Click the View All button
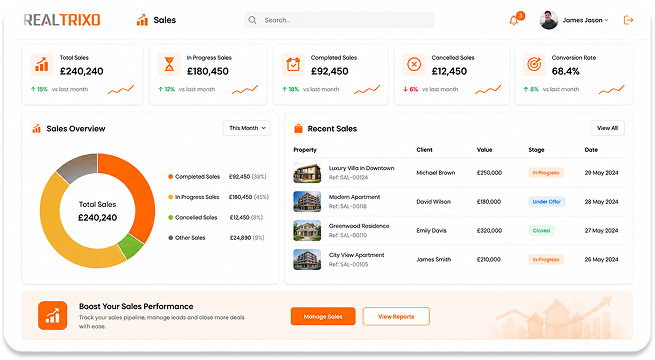The width and height of the screenshot is (655, 360). 607,128
